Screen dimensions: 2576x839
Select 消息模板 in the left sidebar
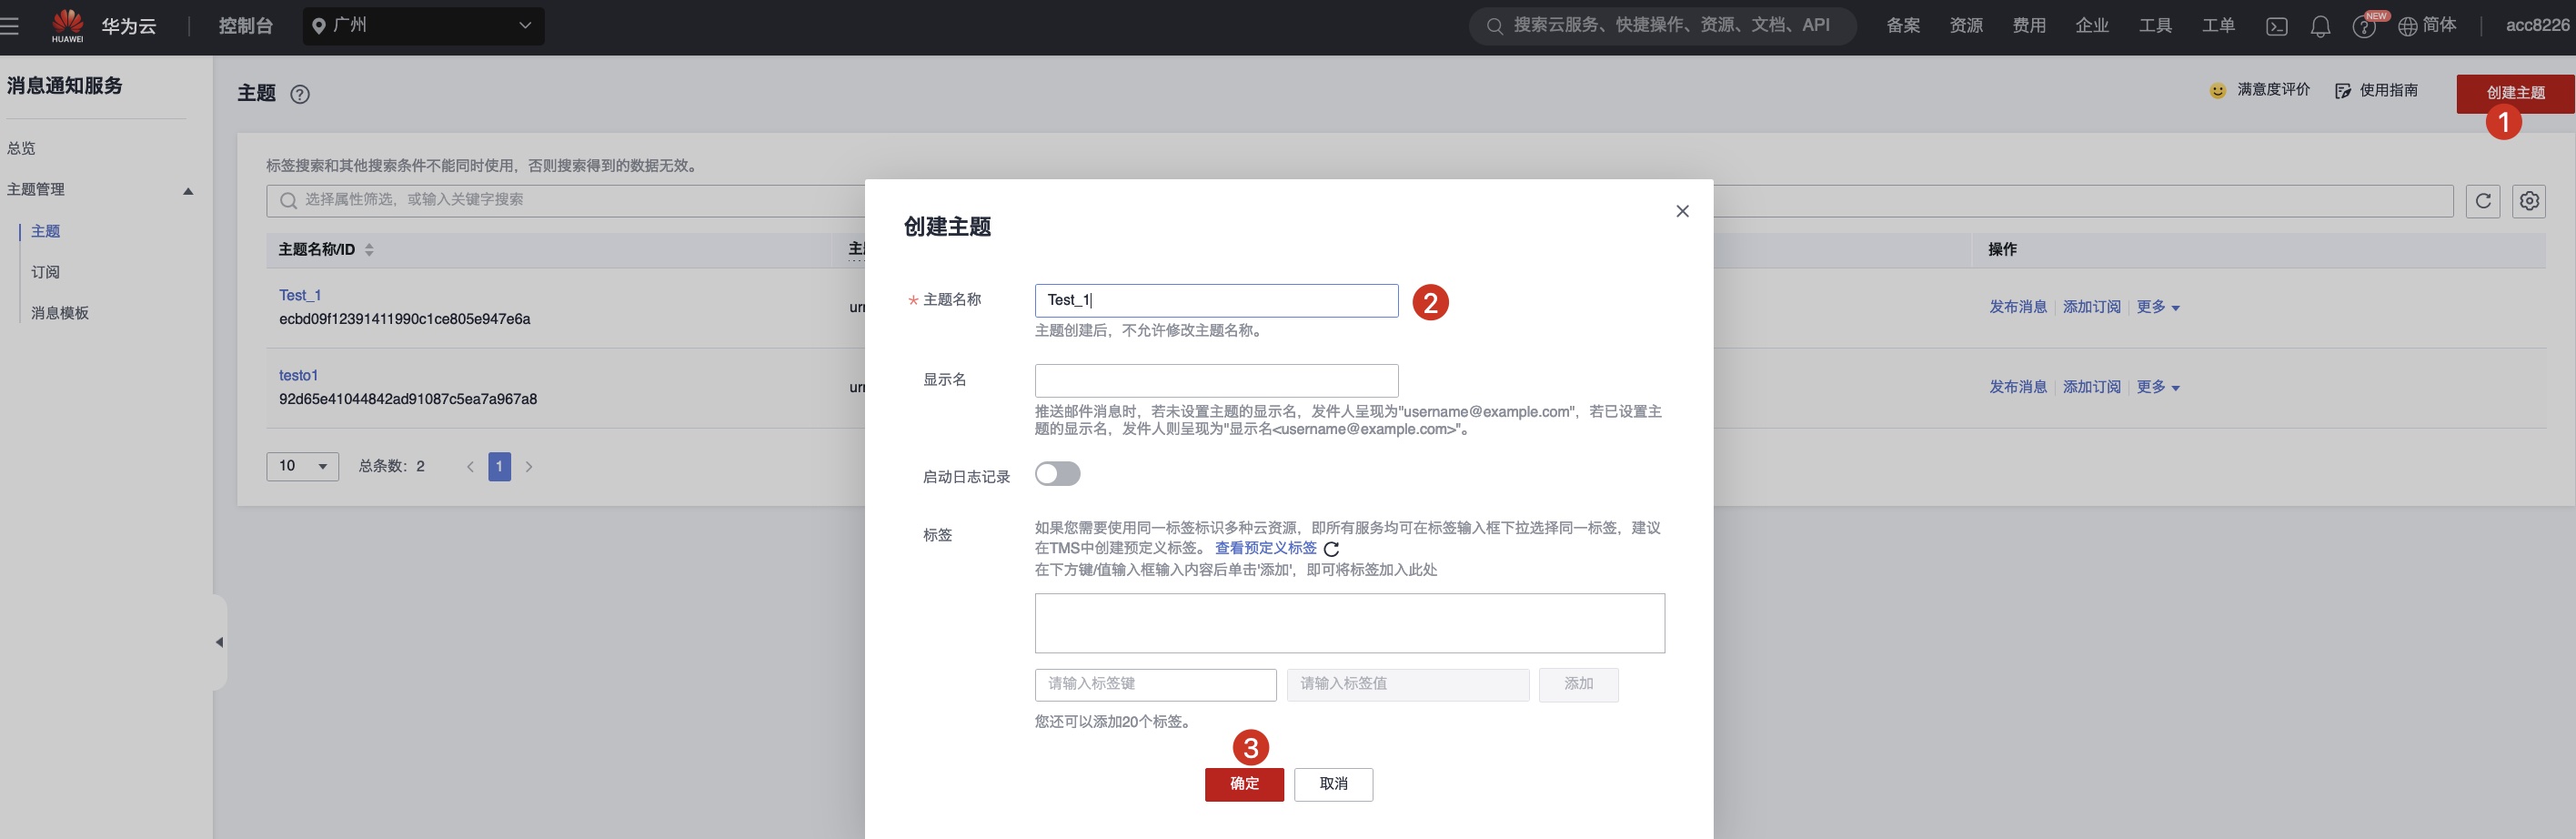[59, 312]
